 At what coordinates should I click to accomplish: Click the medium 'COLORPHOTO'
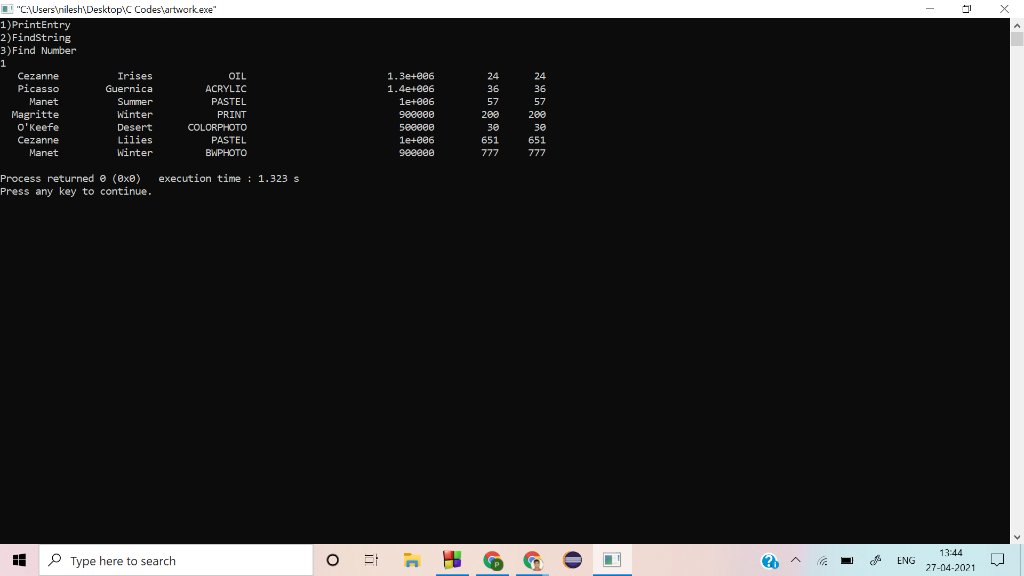coord(217,127)
